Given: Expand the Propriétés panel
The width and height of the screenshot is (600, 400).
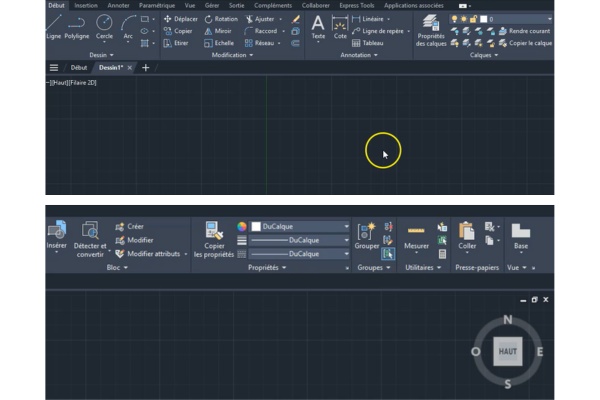Looking at the screenshot, I should [267, 268].
